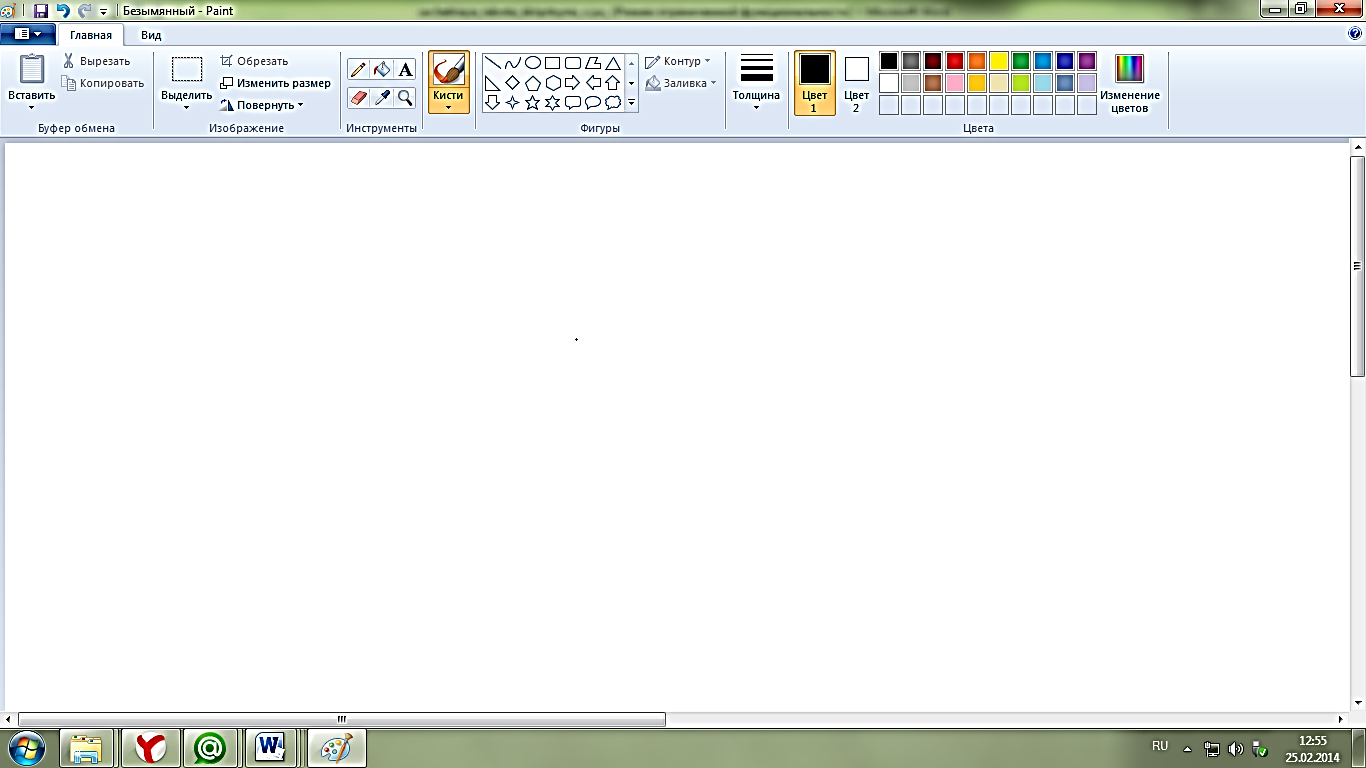This screenshot has width=1366, height=768.
Task: Choose the Rectangle shape
Action: [553, 63]
